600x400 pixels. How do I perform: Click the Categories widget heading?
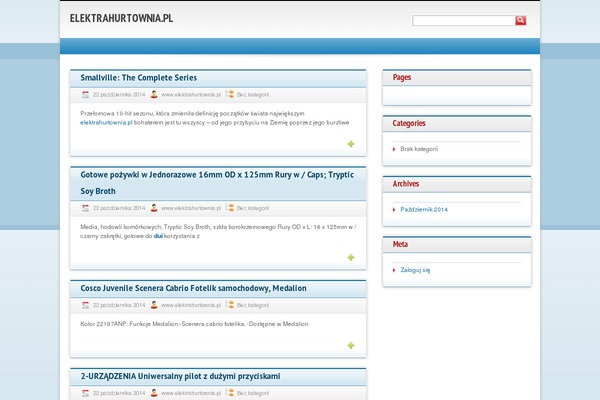(409, 123)
